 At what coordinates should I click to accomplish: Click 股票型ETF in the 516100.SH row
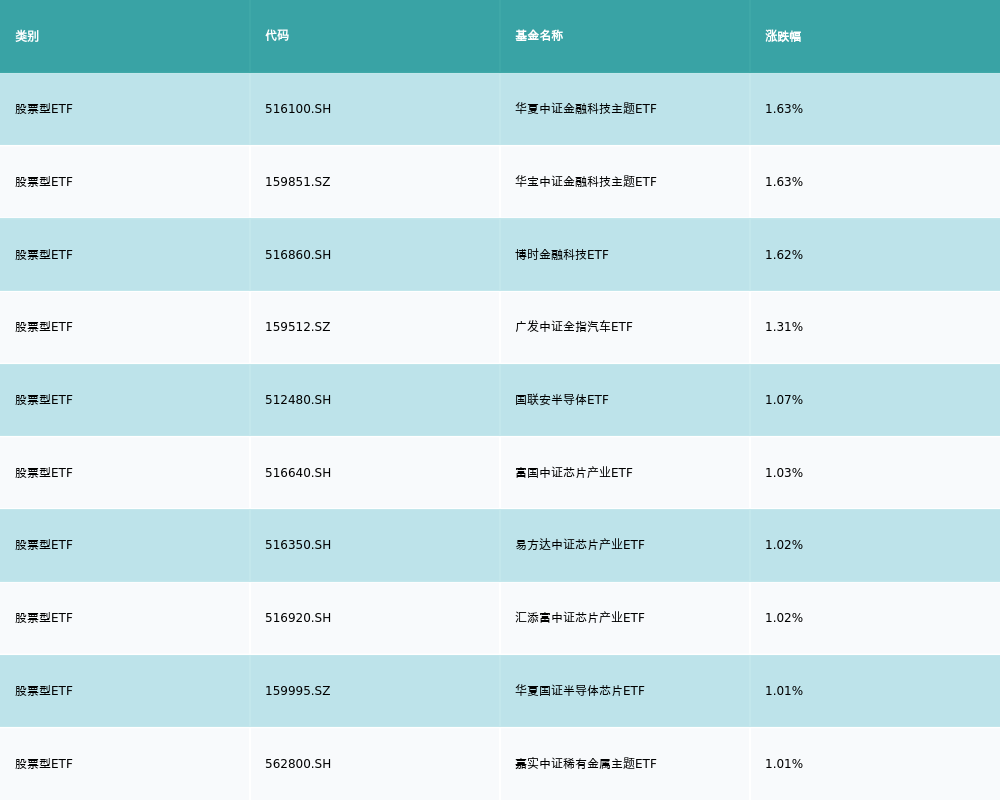pos(44,109)
